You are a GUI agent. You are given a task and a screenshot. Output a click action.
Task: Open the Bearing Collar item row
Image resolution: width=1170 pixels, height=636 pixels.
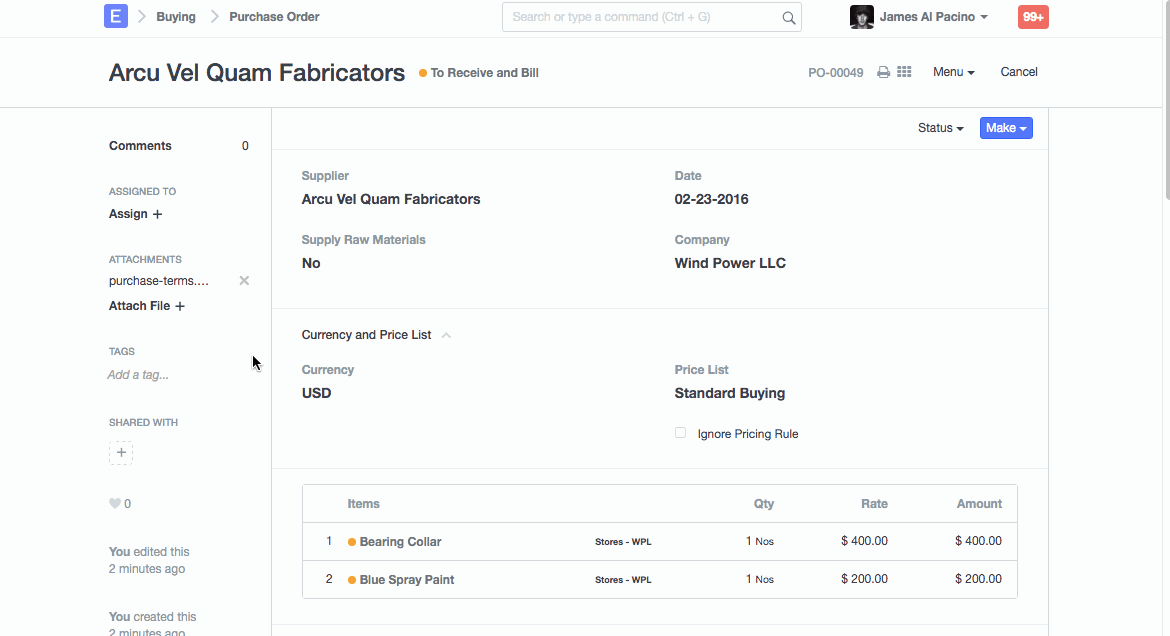400,542
